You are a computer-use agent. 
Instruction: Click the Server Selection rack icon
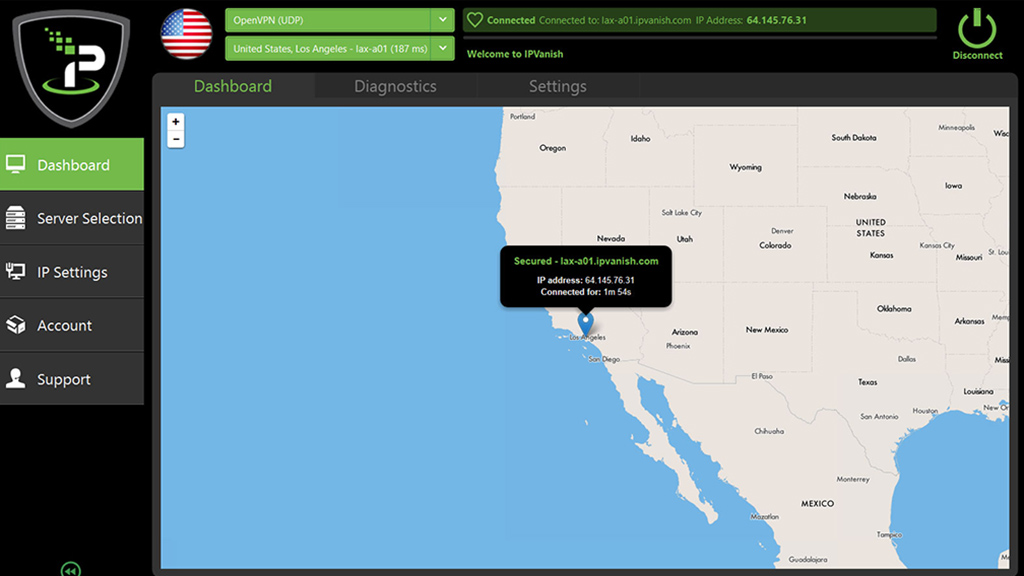(x=16, y=217)
